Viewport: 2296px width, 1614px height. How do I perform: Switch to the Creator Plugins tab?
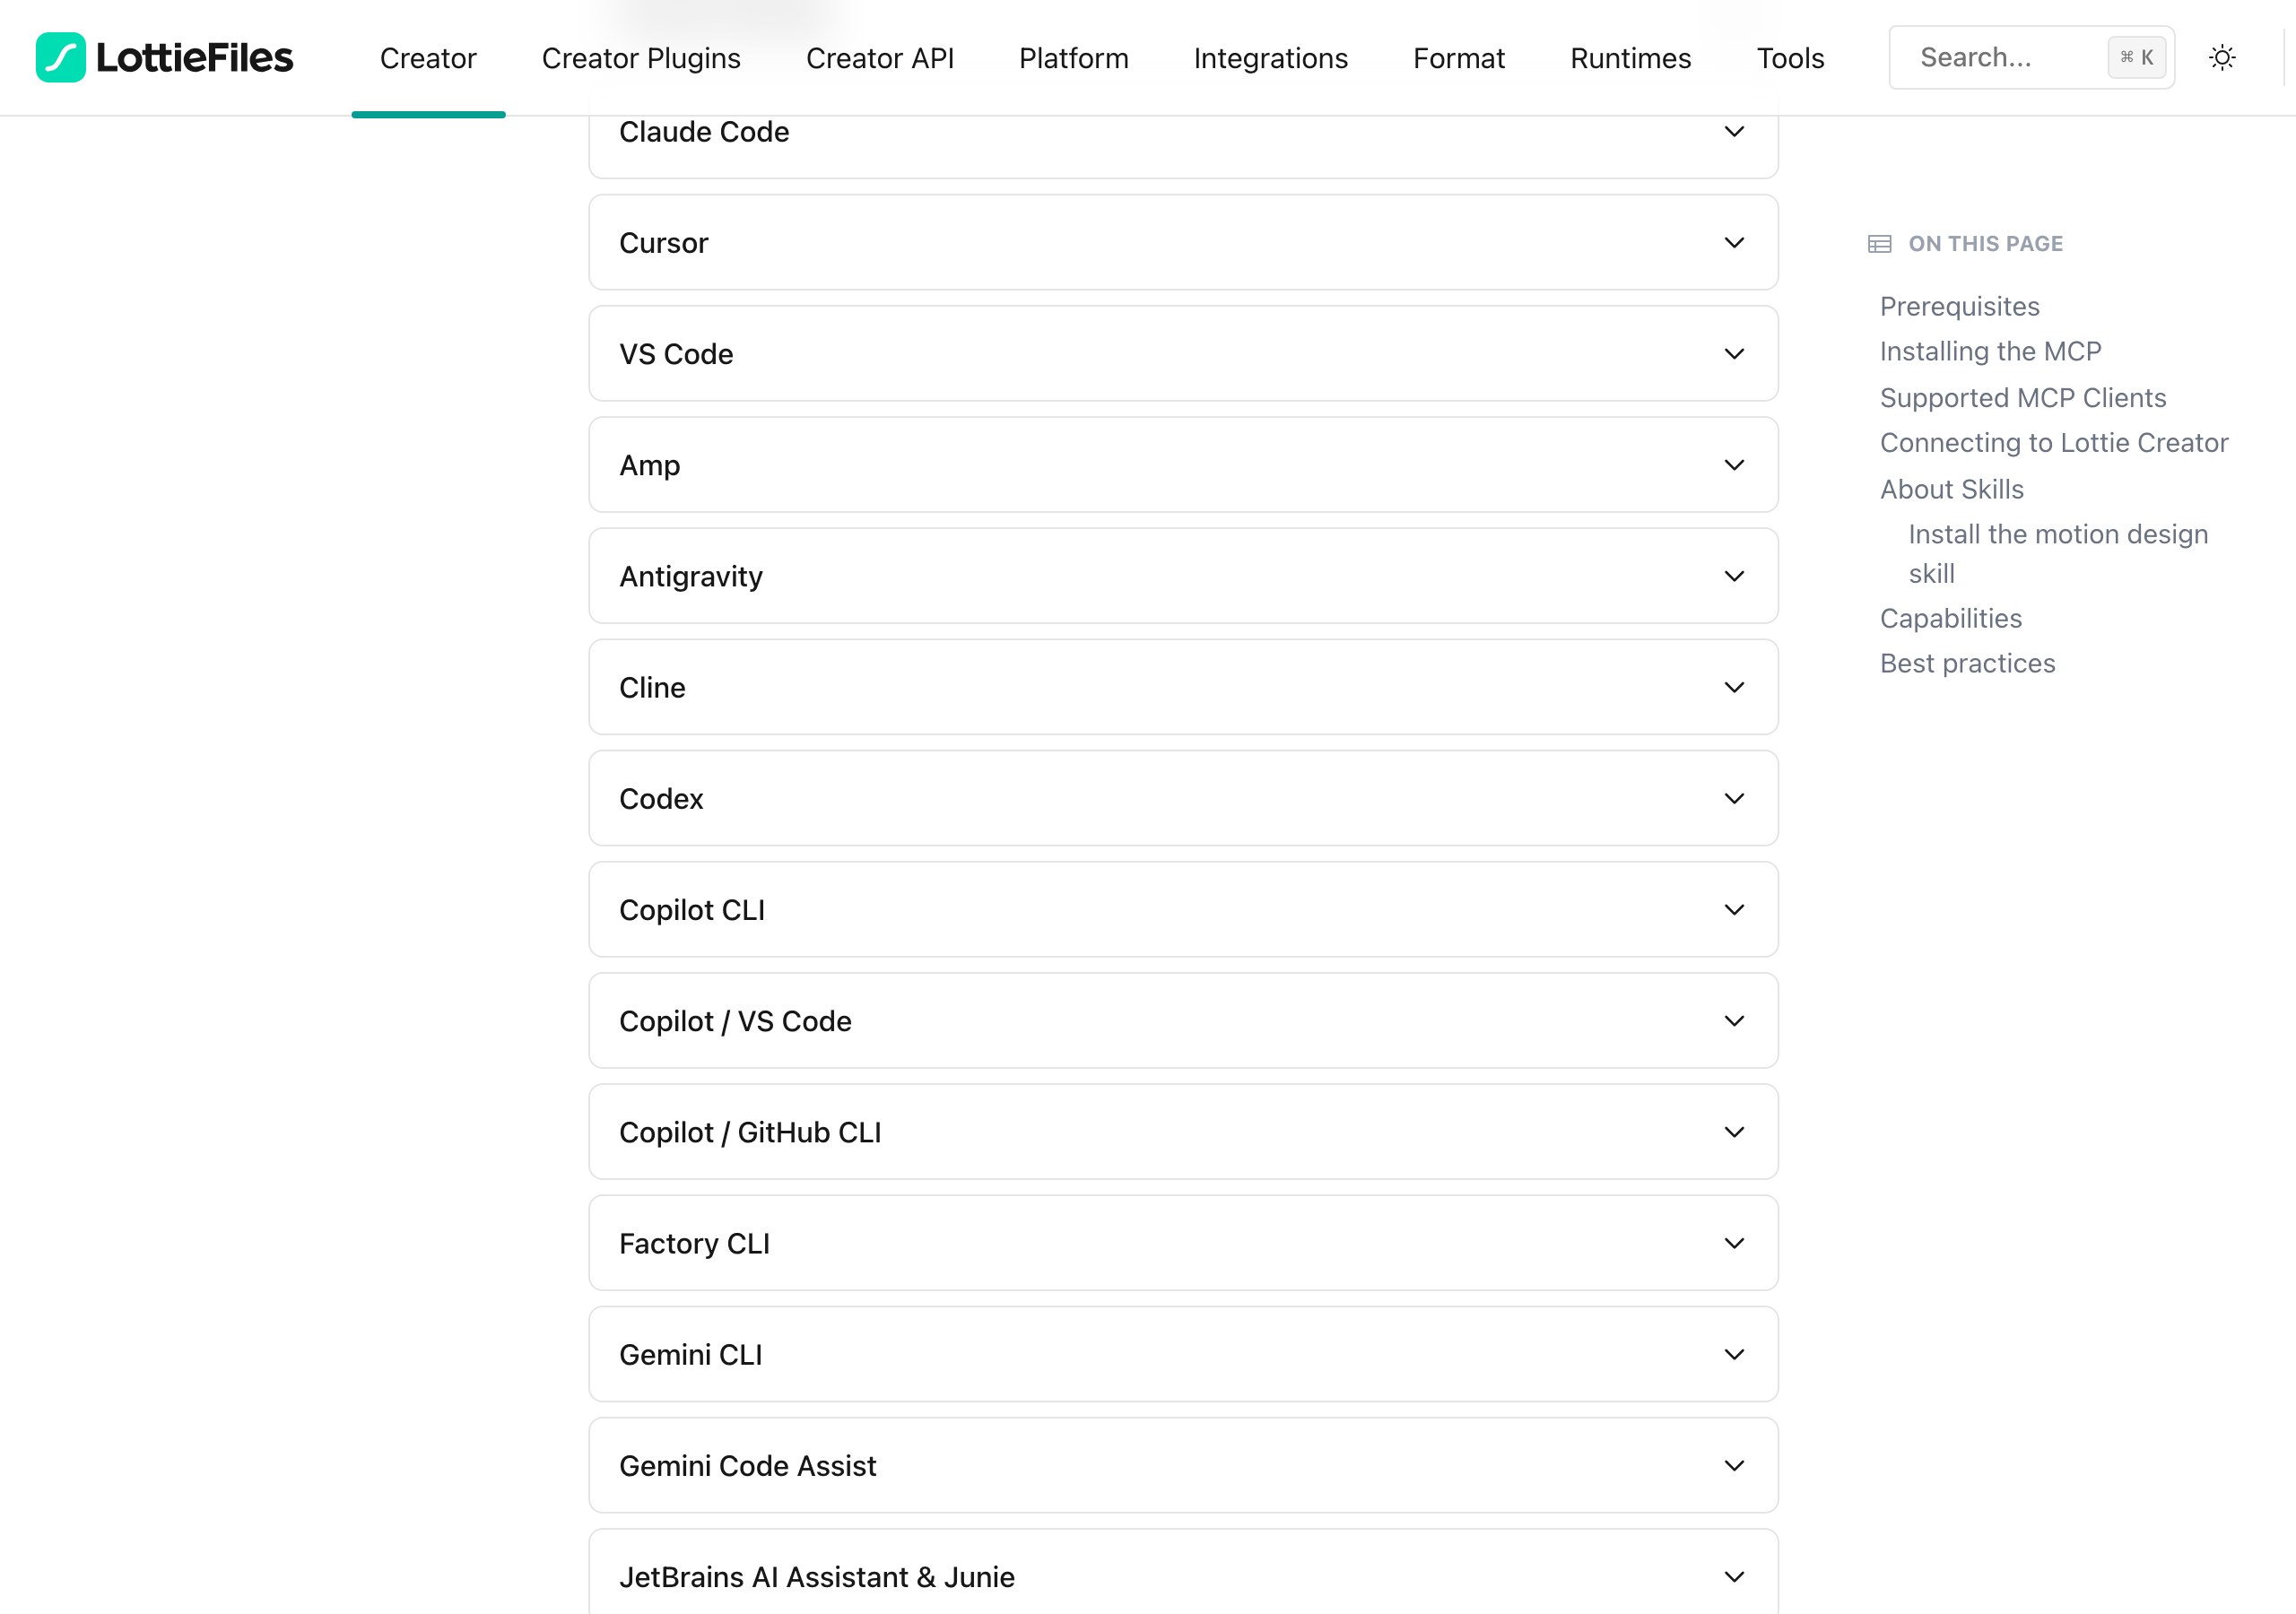coord(641,58)
